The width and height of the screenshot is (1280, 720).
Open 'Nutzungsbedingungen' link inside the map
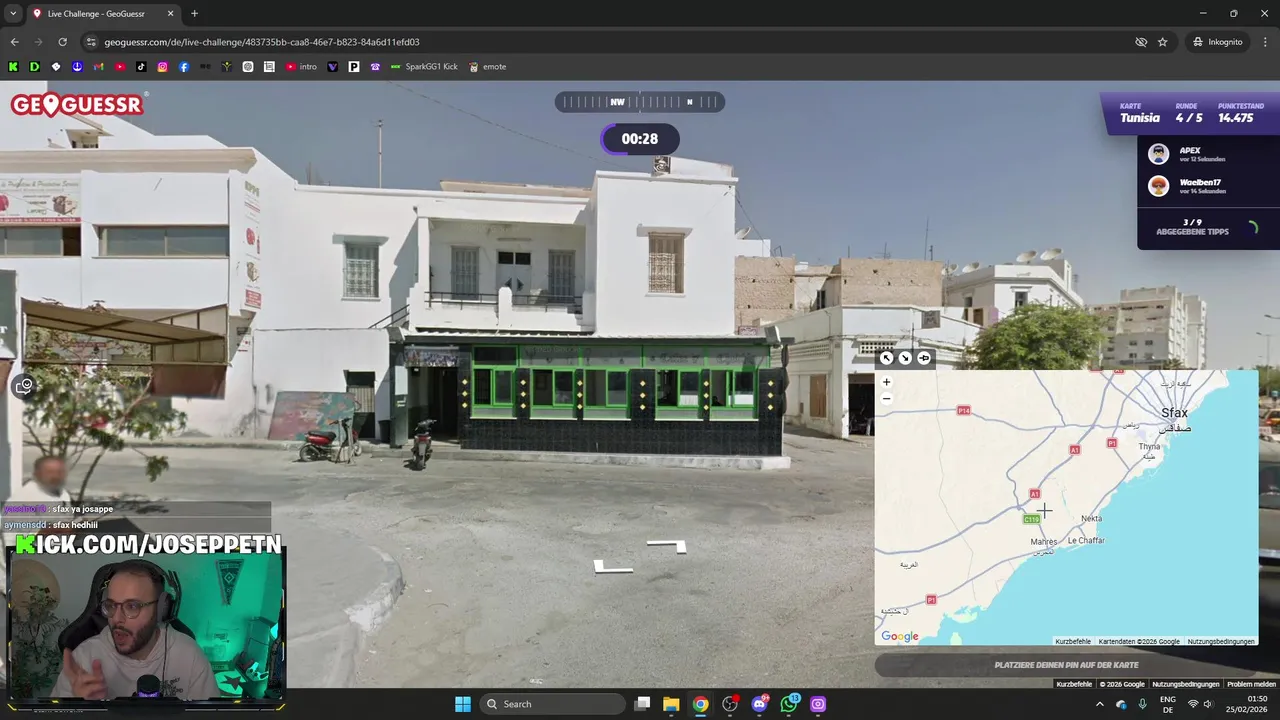click(1220, 641)
